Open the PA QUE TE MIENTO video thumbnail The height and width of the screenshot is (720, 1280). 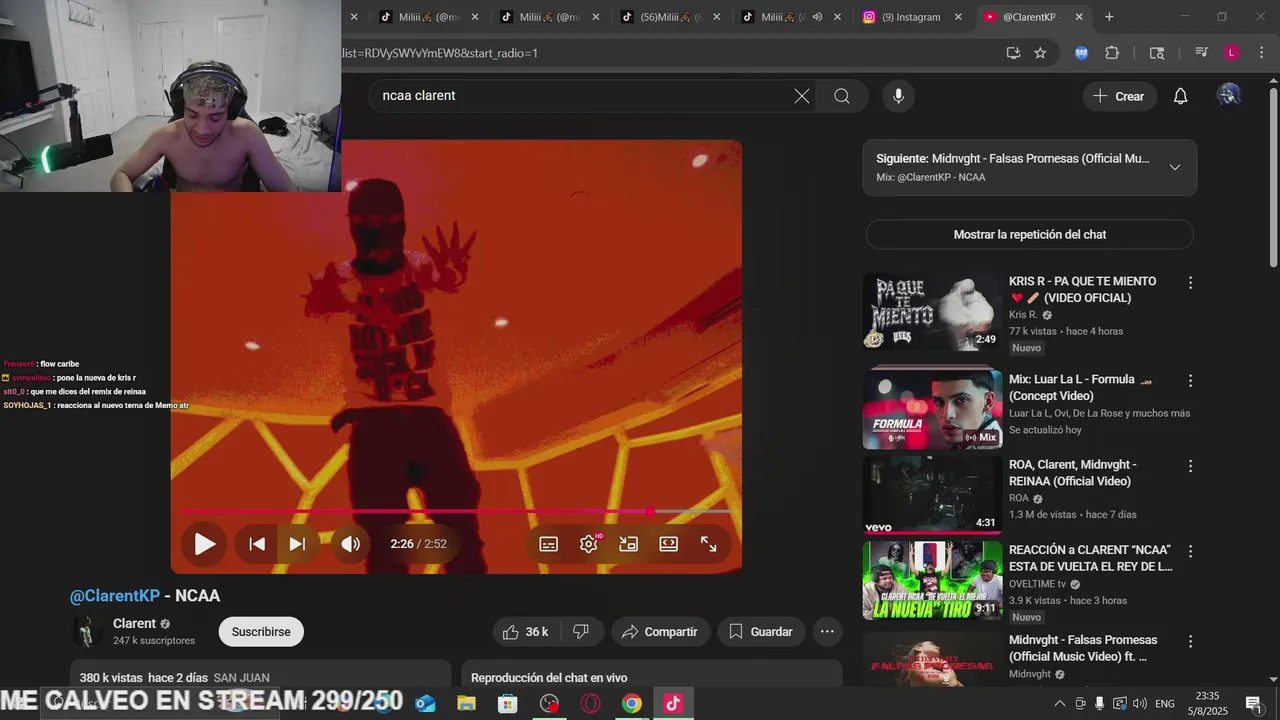coord(932,311)
